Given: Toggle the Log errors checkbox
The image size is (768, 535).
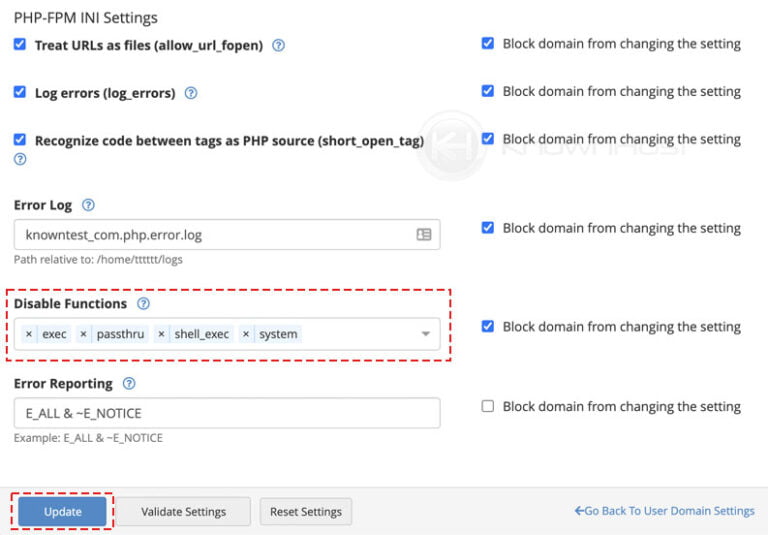Looking at the screenshot, I should tap(20, 92).
